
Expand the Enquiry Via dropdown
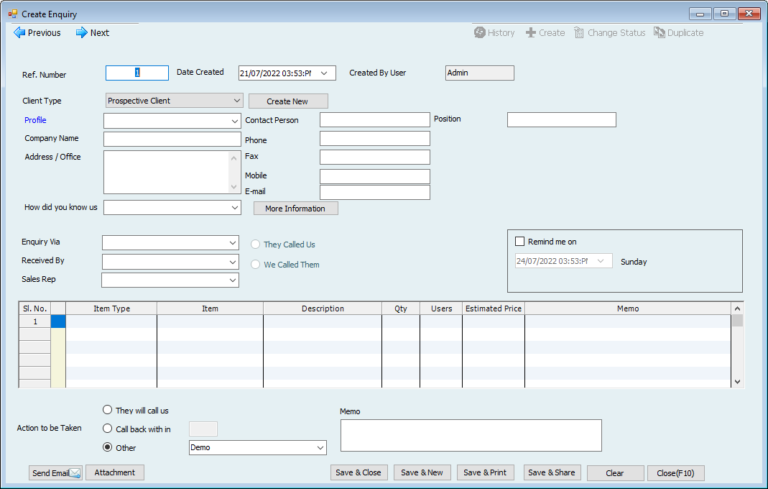coord(233,243)
